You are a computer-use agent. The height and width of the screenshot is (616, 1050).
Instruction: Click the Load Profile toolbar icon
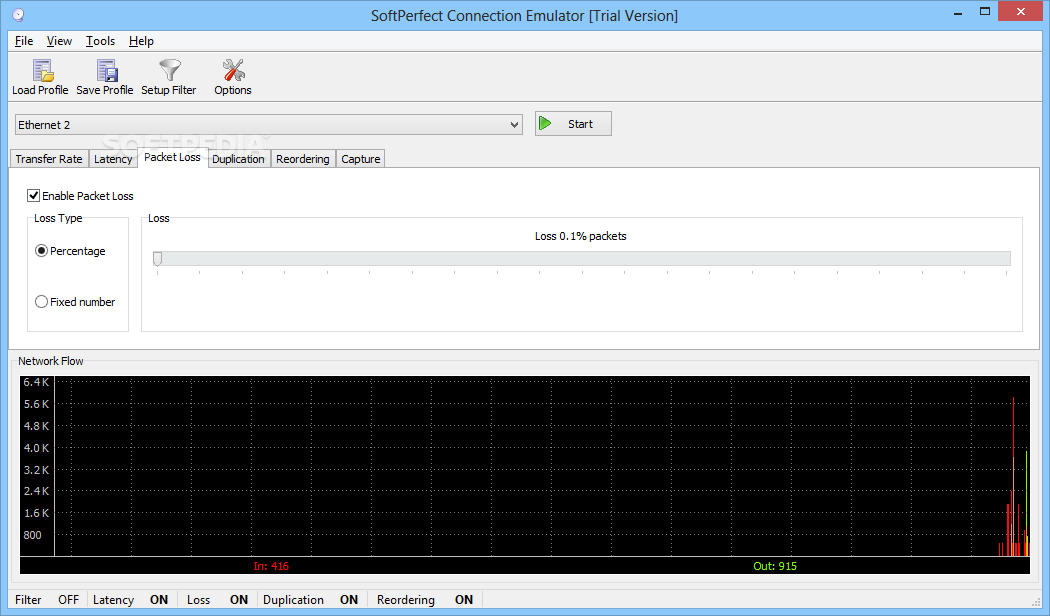click(42, 70)
